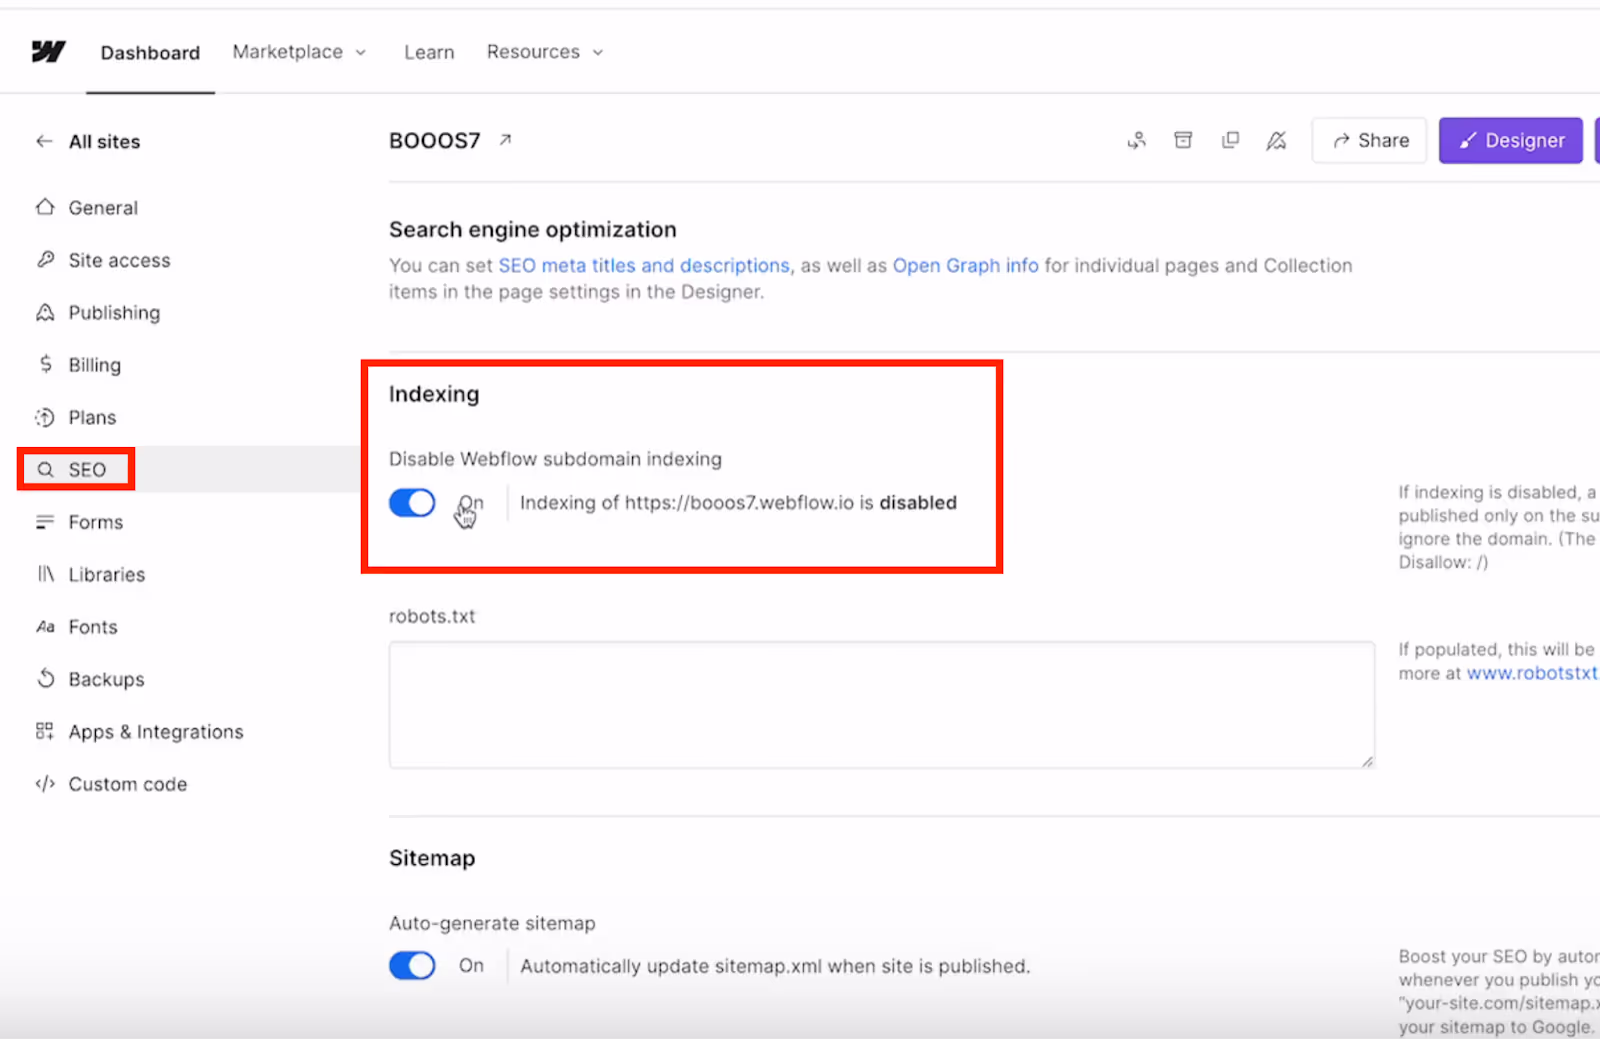Open the Designer button
1600x1039 pixels.
(x=1510, y=140)
